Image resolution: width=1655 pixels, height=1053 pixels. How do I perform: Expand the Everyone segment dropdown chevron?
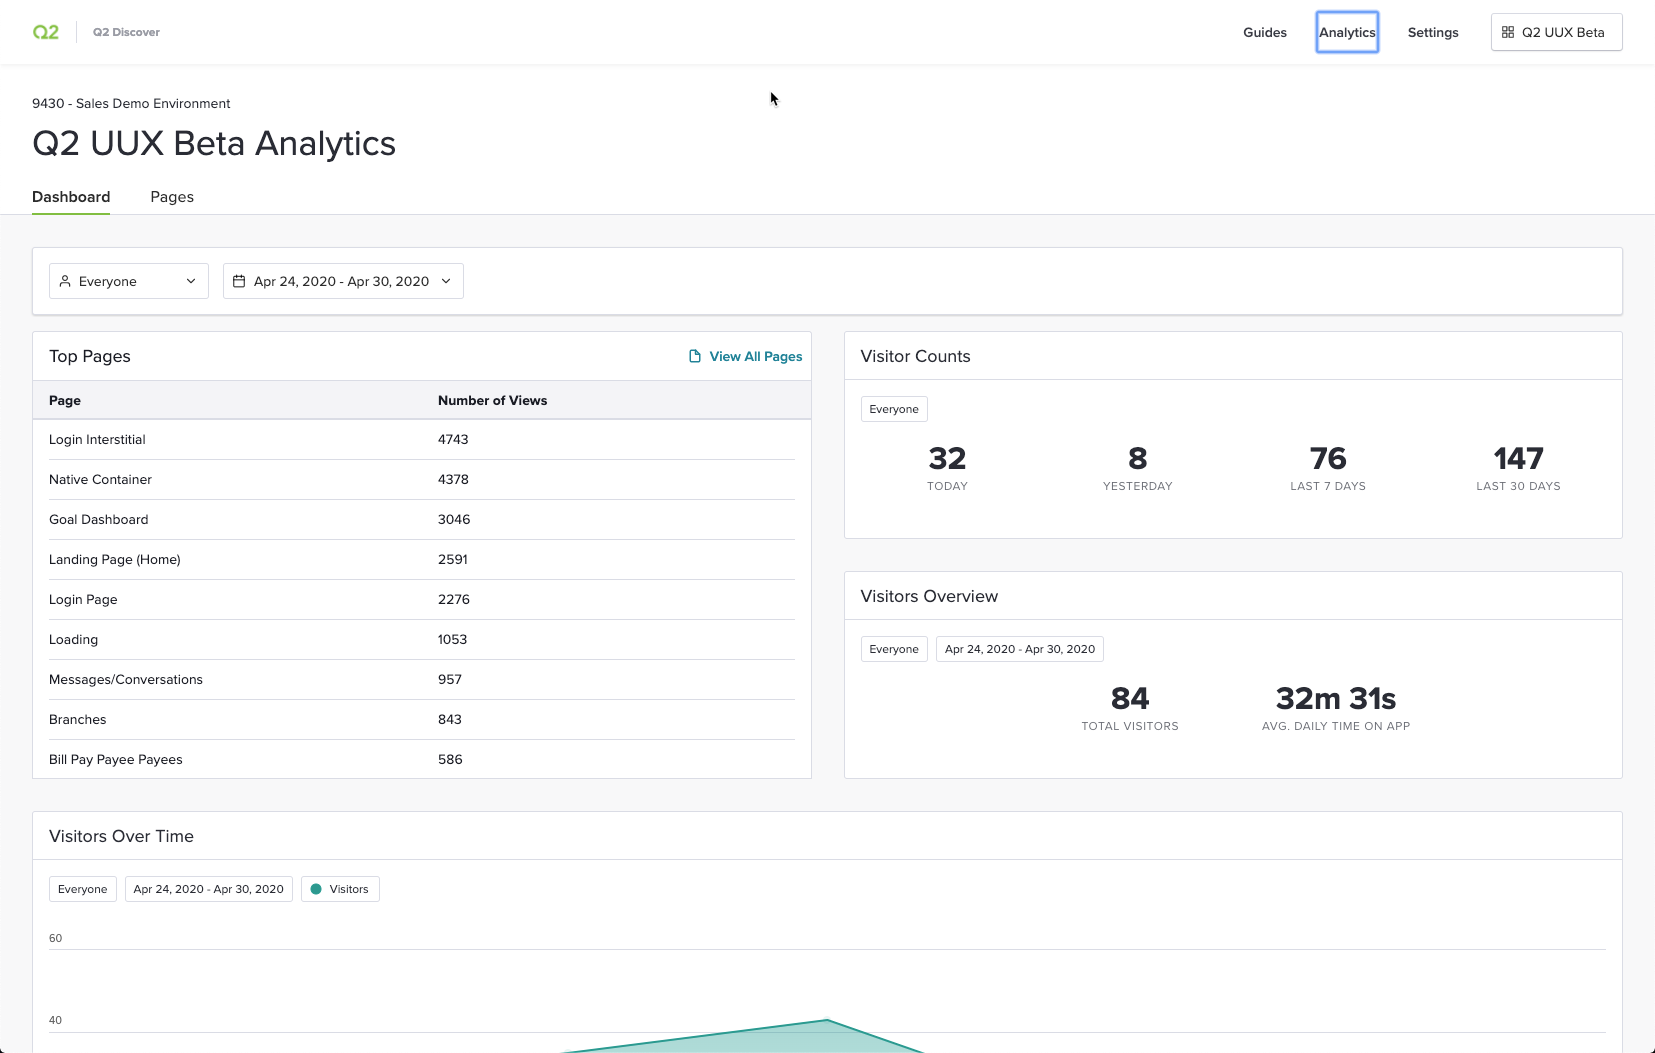coord(191,281)
